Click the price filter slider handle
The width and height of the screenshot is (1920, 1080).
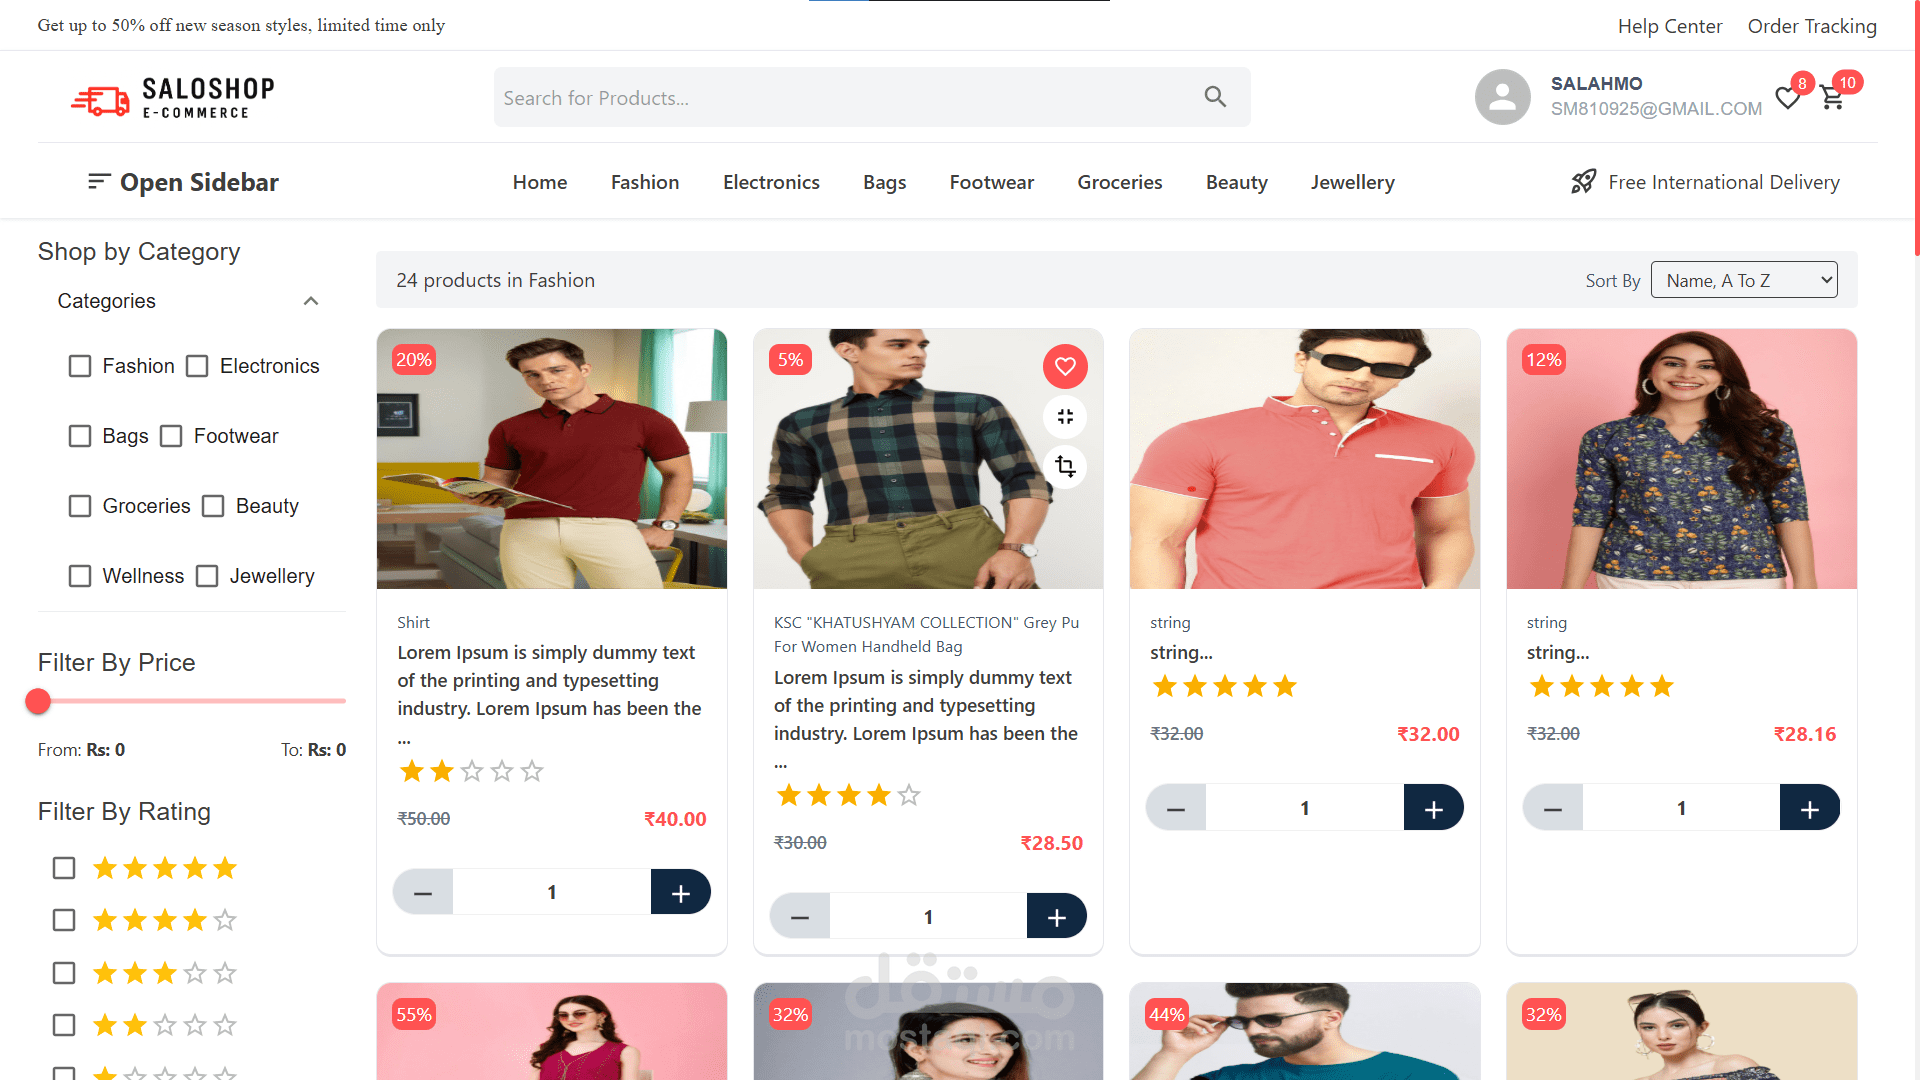coord(38,702)
